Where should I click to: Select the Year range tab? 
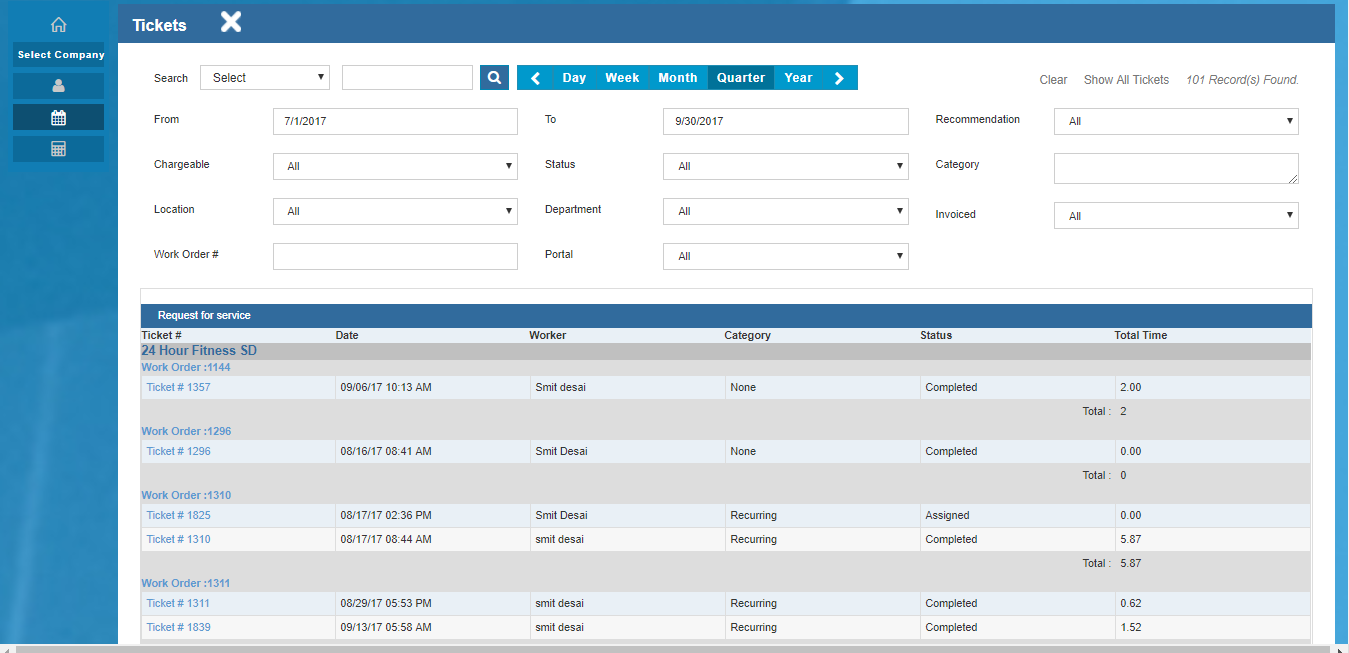tap(798, 78)
